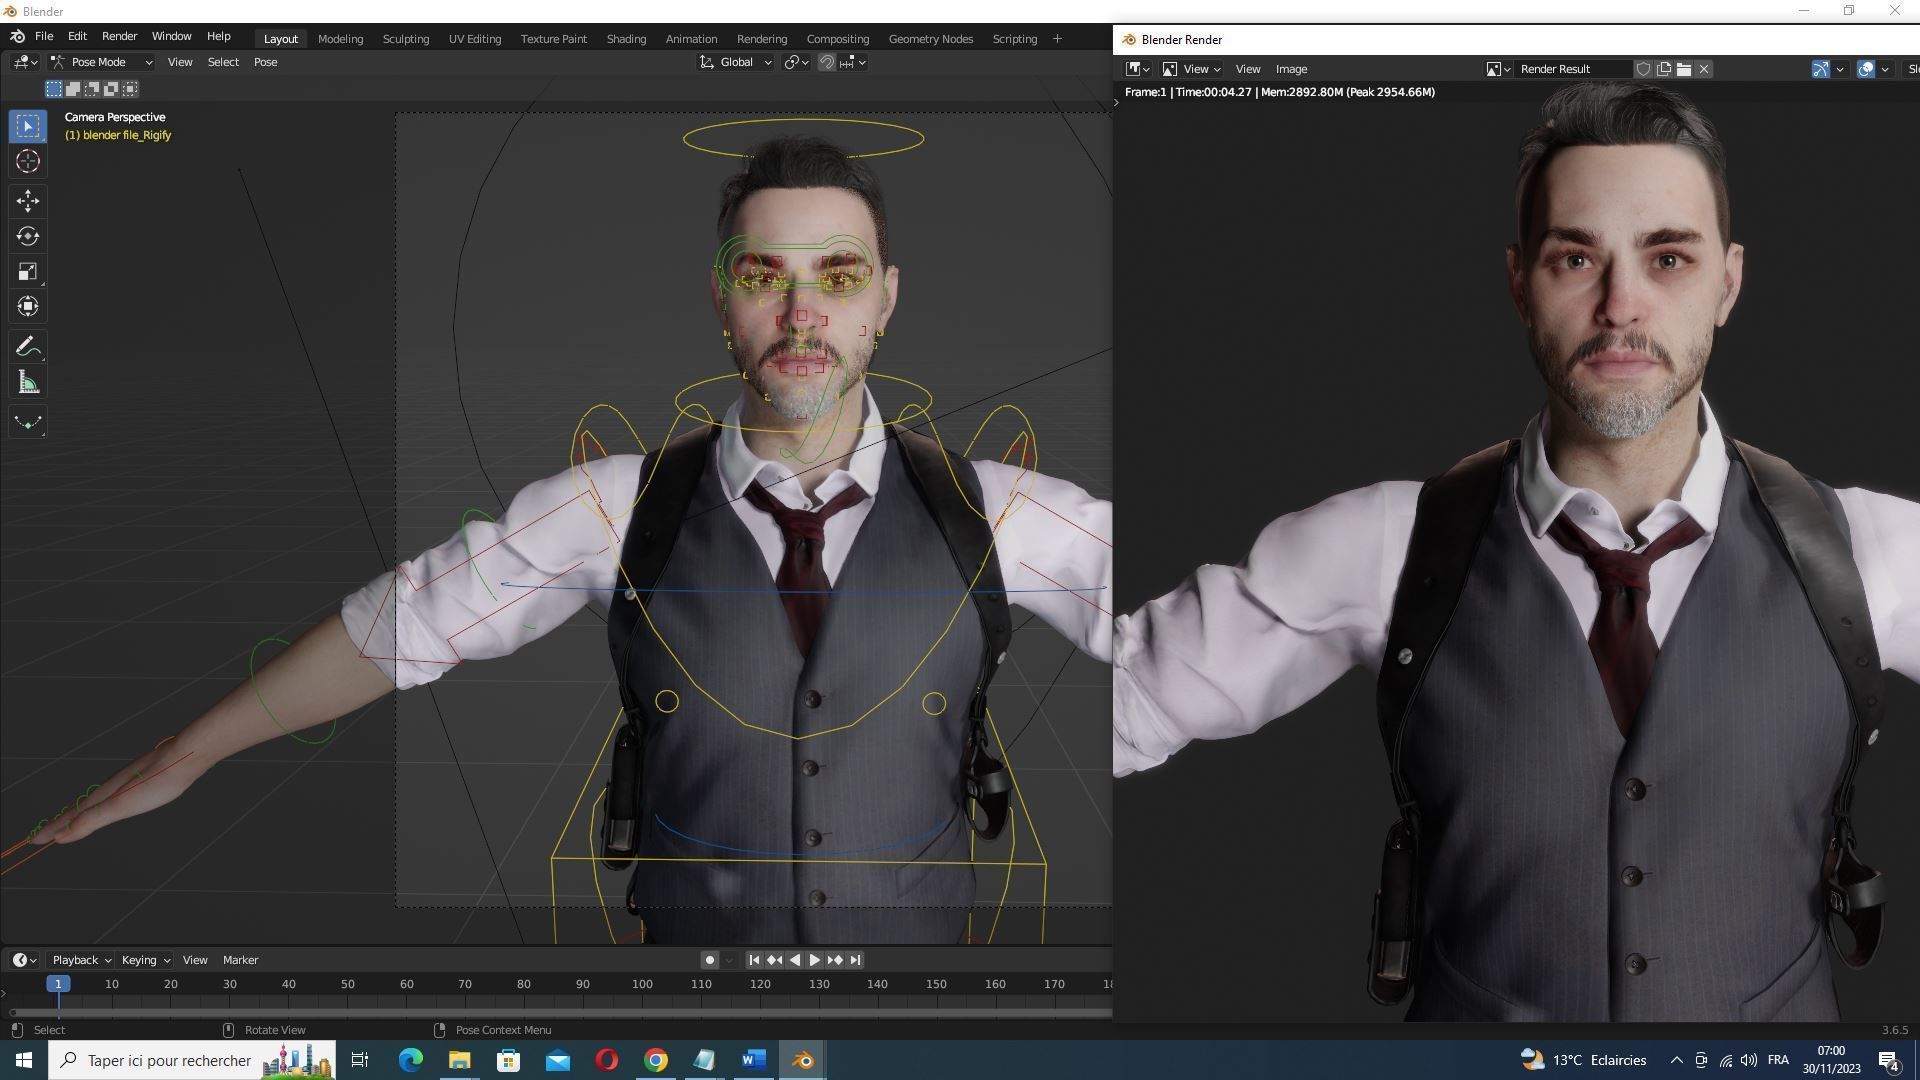This screenshot has width=1920, height=1080.
Task: Open Windows Start menu
Action: 24,1060
